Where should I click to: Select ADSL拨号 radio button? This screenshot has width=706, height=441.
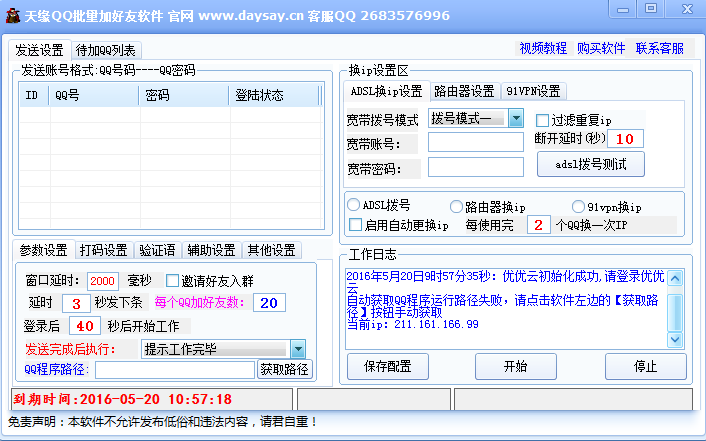[353, 205]
